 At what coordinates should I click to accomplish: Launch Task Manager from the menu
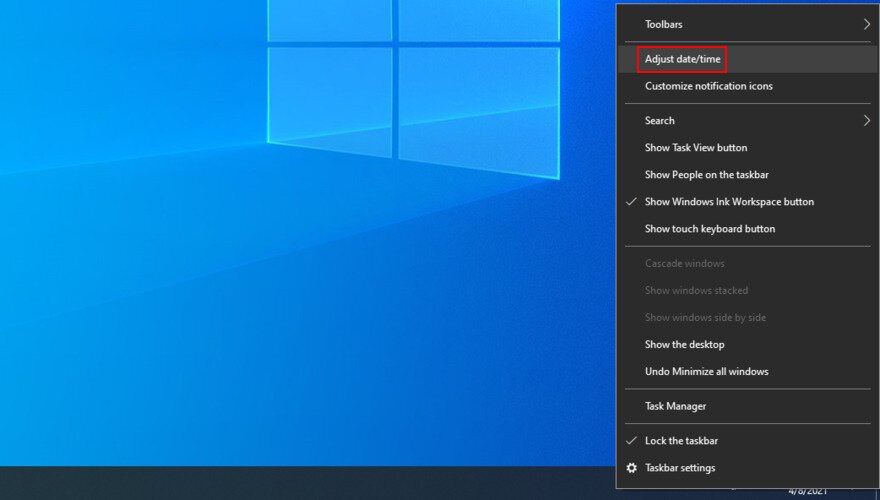748,406
